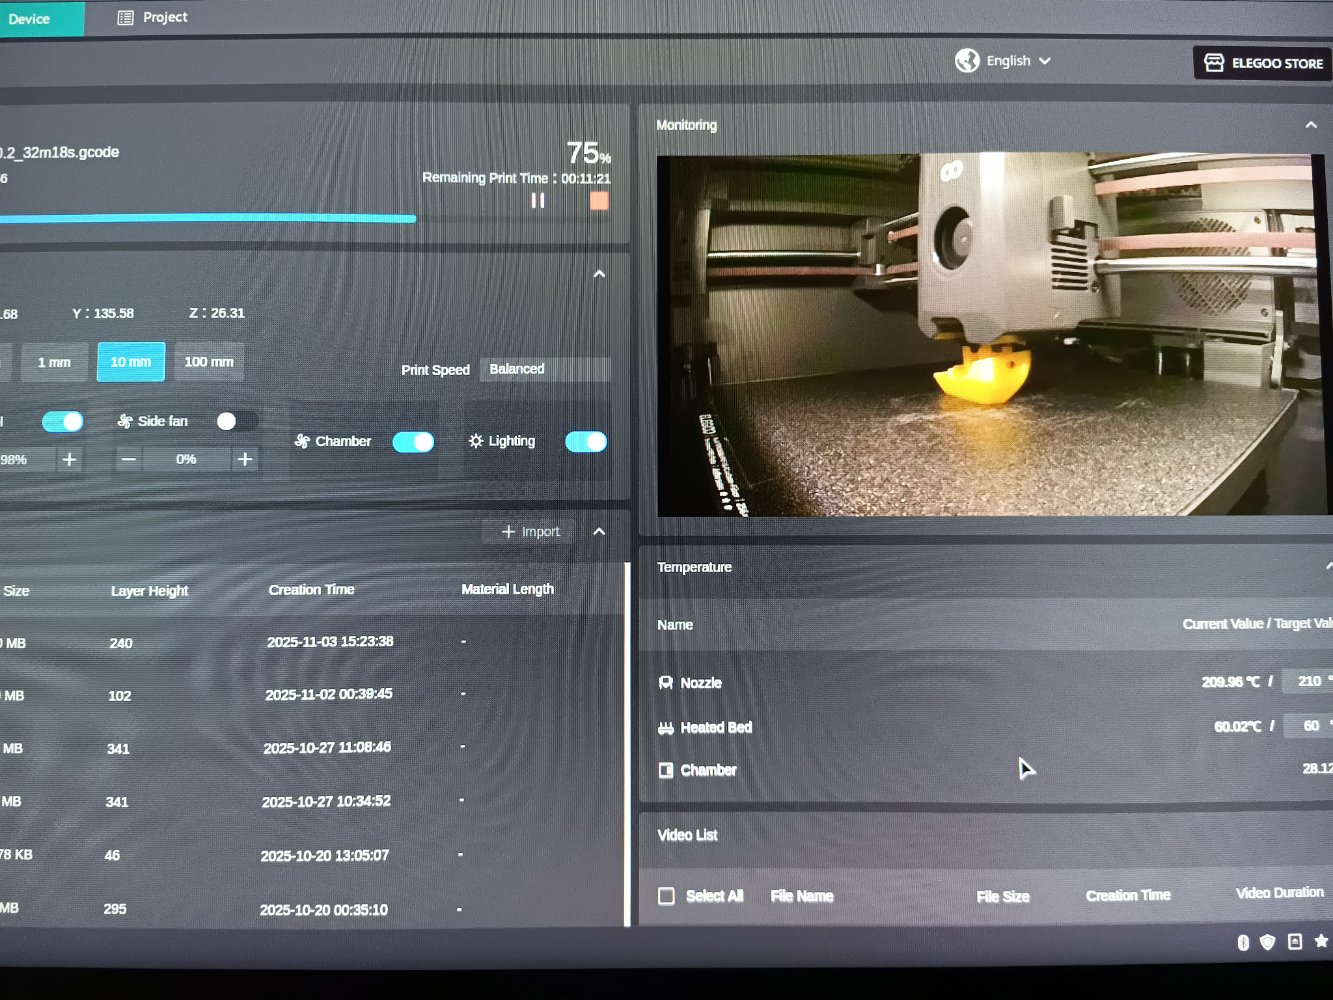Switch to the Project tab
This screenshot has height=1000, width=1333.
(x=153, y=17)
